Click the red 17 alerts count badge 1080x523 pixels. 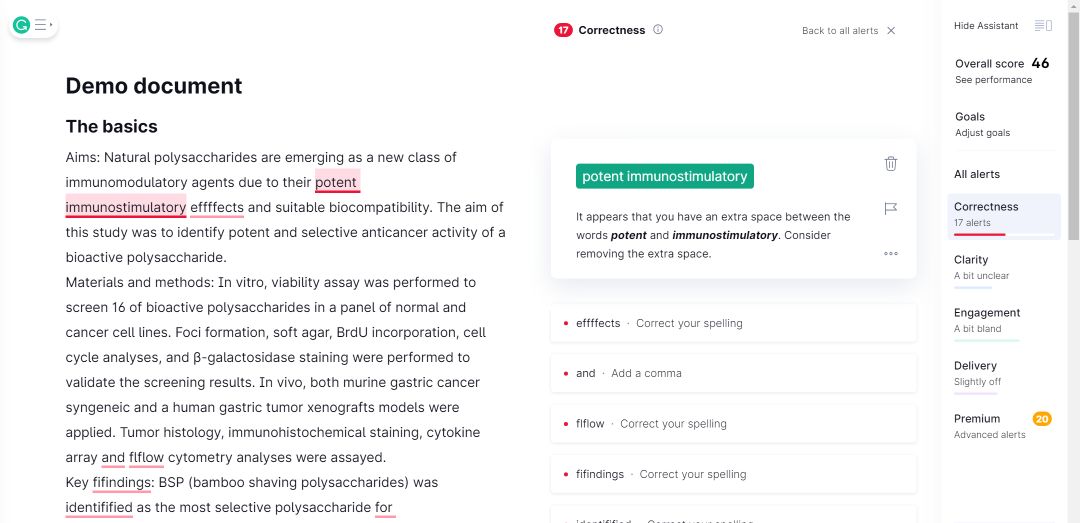point(563,30)
